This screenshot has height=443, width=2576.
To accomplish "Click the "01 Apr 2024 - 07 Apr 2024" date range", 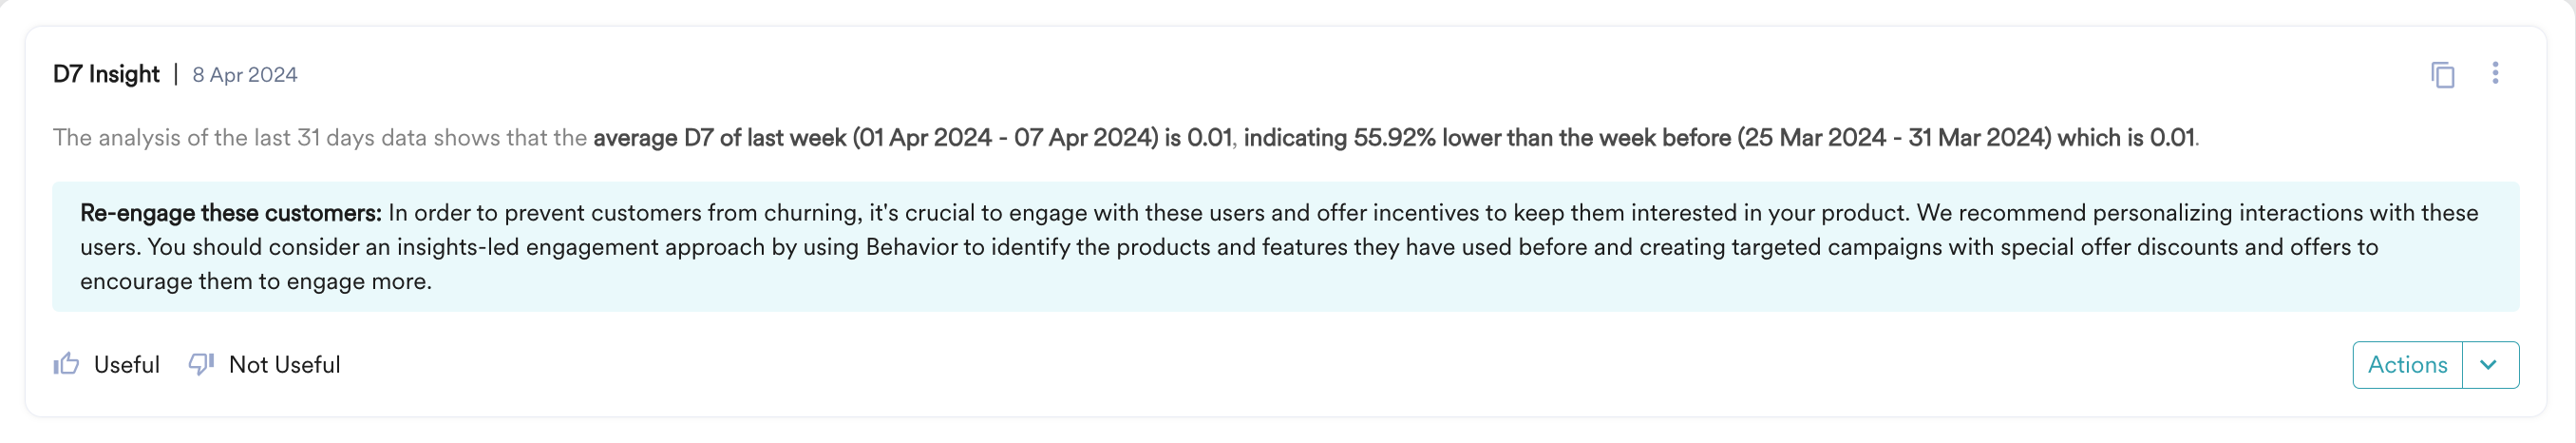I will 1003,138.
